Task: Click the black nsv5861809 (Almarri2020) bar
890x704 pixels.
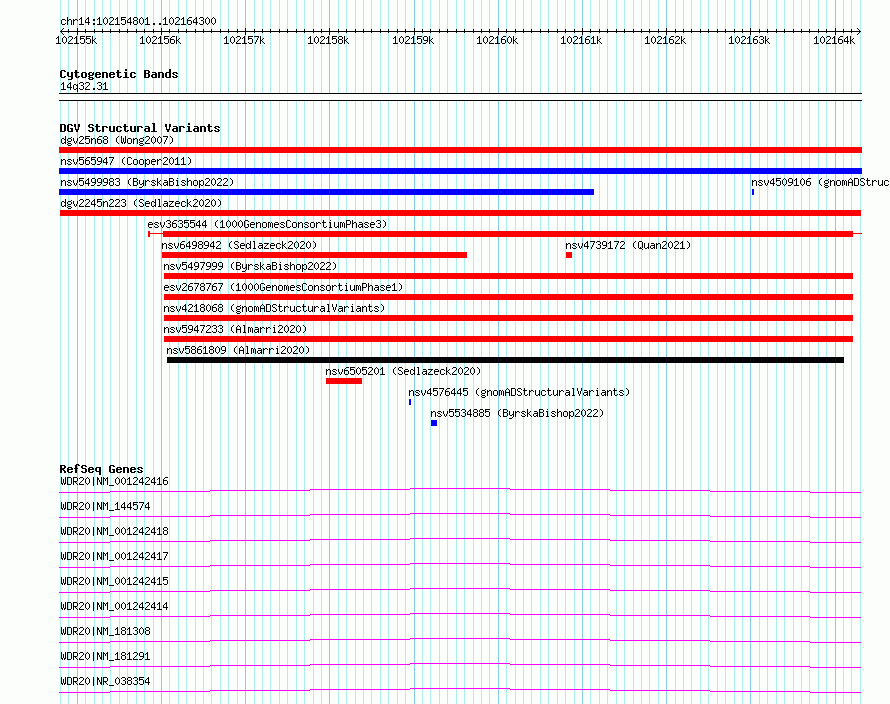Action: (505, 360)
